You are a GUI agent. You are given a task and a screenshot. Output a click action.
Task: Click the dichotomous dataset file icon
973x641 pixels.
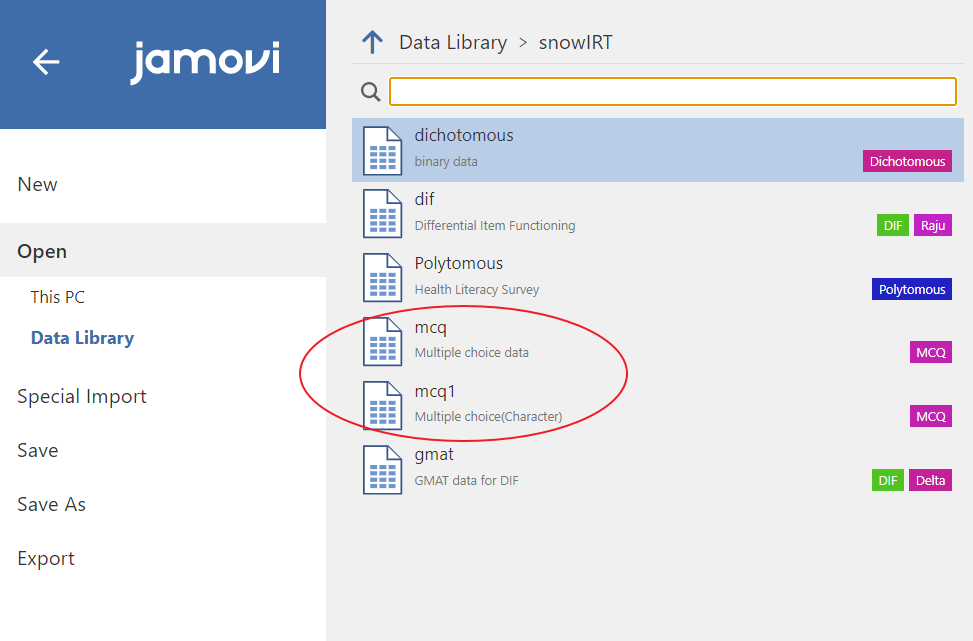[382, 150]
